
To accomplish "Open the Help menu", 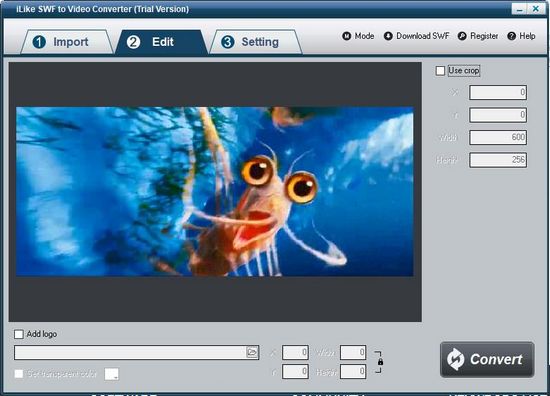I will tap(521, 36).
